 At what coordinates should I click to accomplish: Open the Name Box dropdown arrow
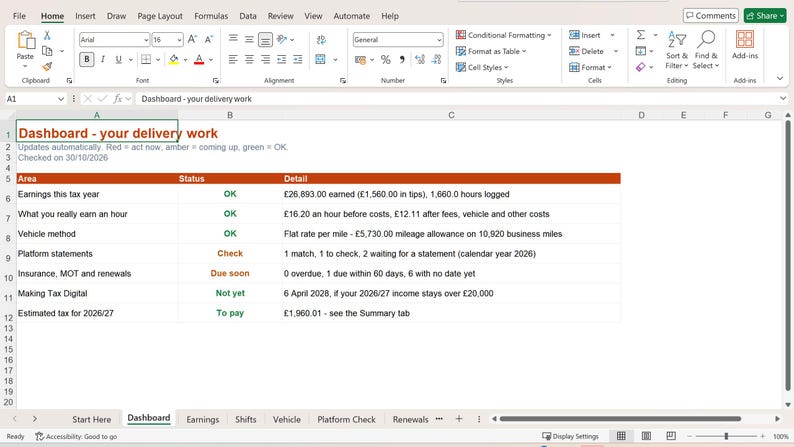[x=61, y=99]
